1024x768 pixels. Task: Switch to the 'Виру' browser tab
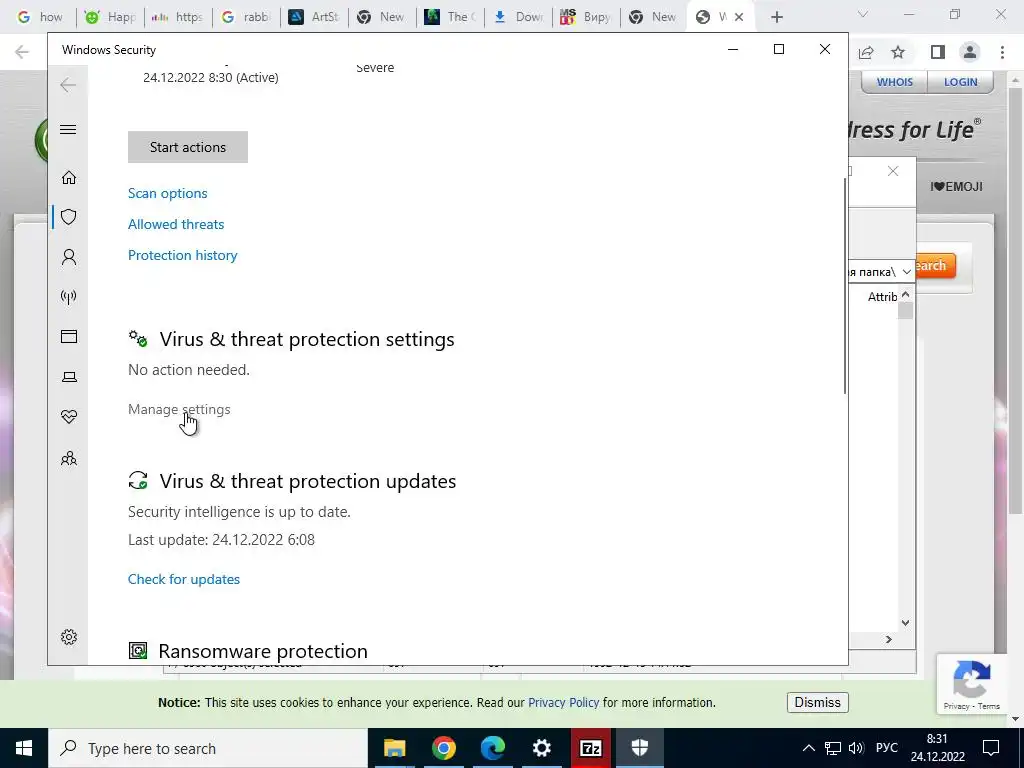(586, 17)
